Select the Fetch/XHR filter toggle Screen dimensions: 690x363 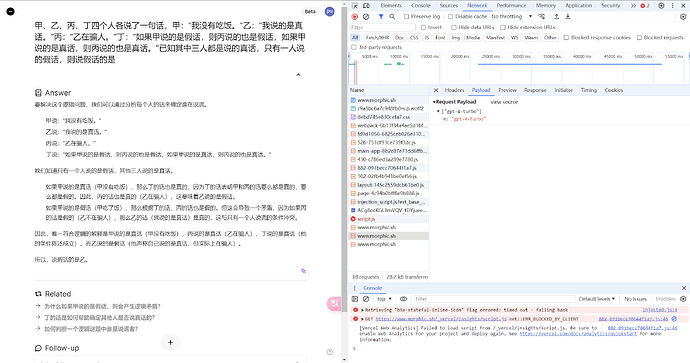(377, 38)
